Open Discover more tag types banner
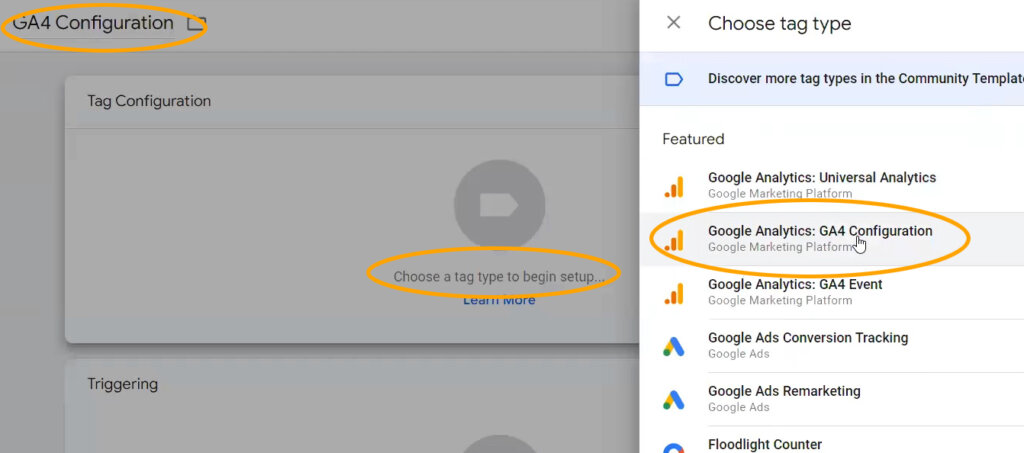Viewport: 1024px width, 453px height. [x=831, y=79]
